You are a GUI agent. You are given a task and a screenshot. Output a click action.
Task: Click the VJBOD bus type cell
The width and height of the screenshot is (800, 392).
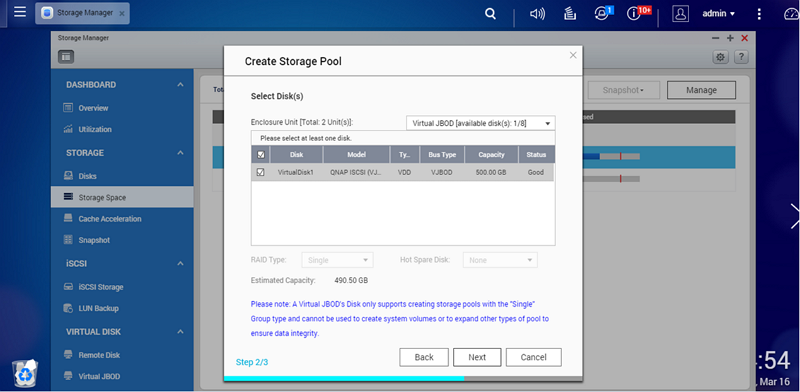tap(442, 173)
